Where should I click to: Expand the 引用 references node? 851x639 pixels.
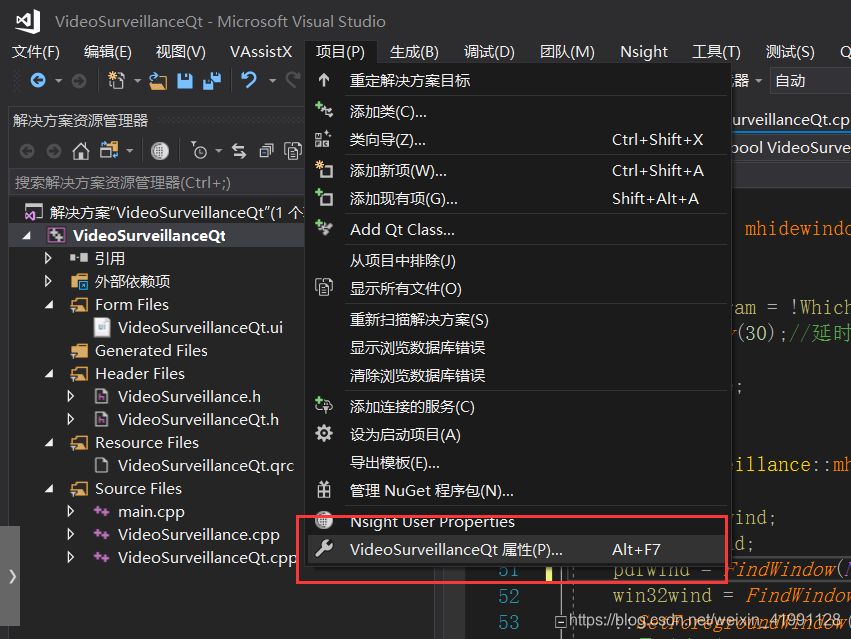pyautogui.click(x=48, y=258)
